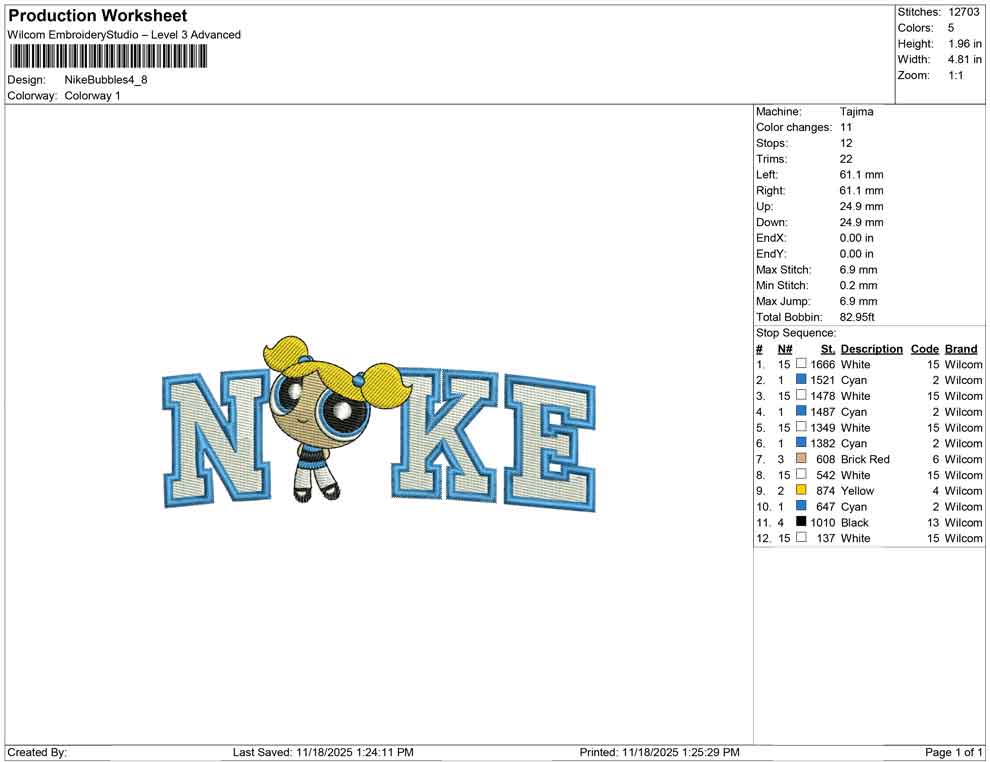Click the design name "NikeBubbles4_8"
The width and height of the screenshot is (990, 762).
[x=106, y=80]
